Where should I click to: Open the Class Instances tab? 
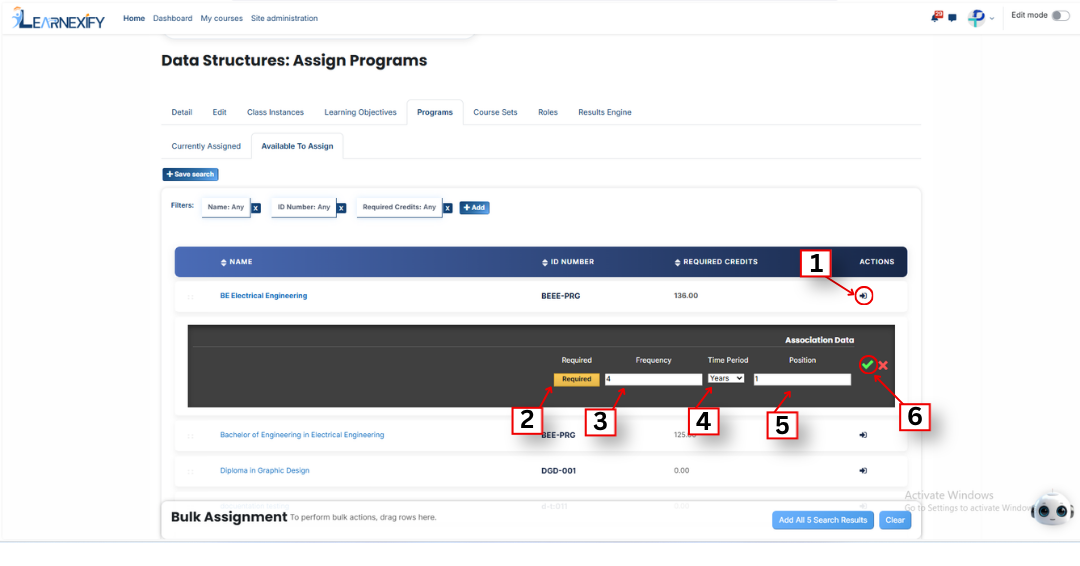[x=275, y=112]
